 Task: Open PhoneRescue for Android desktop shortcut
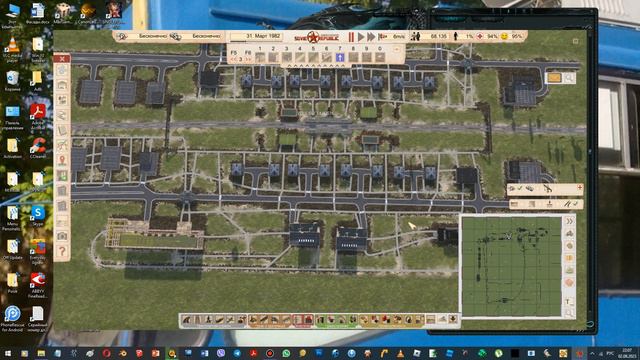[12, 318]
